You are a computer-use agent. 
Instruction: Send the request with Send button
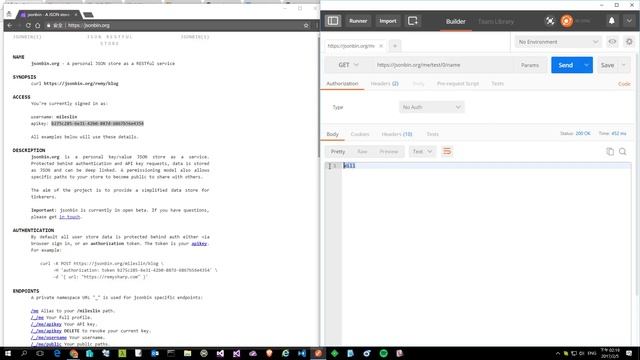566,65
